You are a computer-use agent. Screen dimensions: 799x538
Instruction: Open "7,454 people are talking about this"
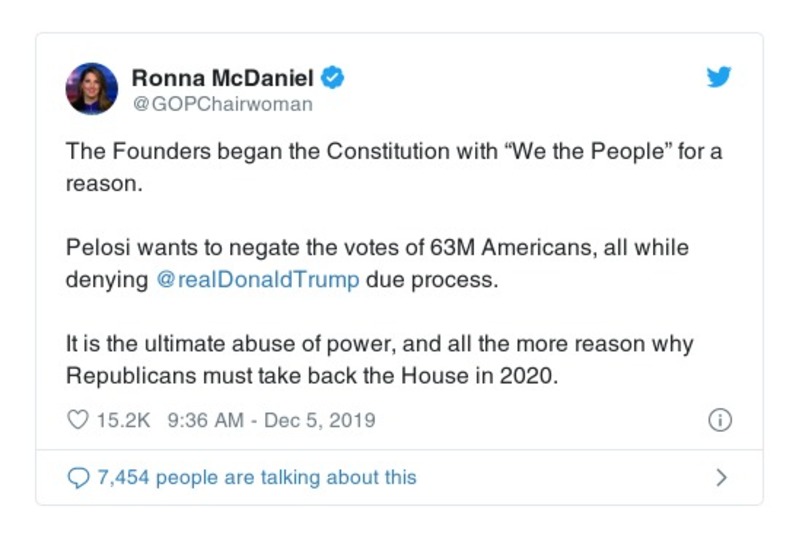[x=256, y=478]
